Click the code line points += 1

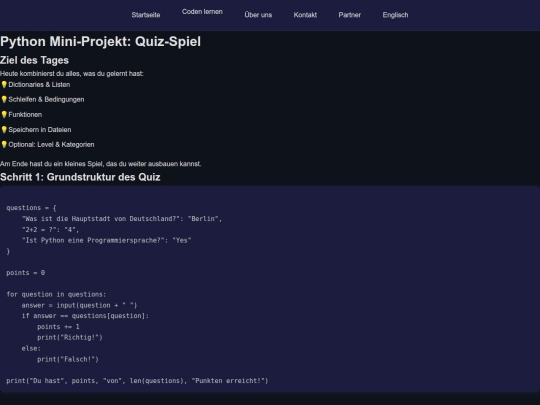(x=58, y=326)
